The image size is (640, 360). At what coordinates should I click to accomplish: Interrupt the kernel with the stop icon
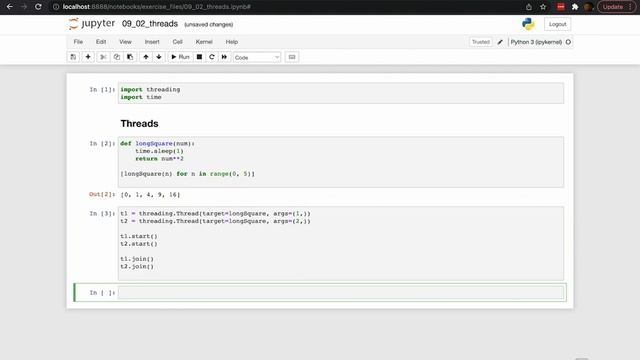[x=199, y=57]
